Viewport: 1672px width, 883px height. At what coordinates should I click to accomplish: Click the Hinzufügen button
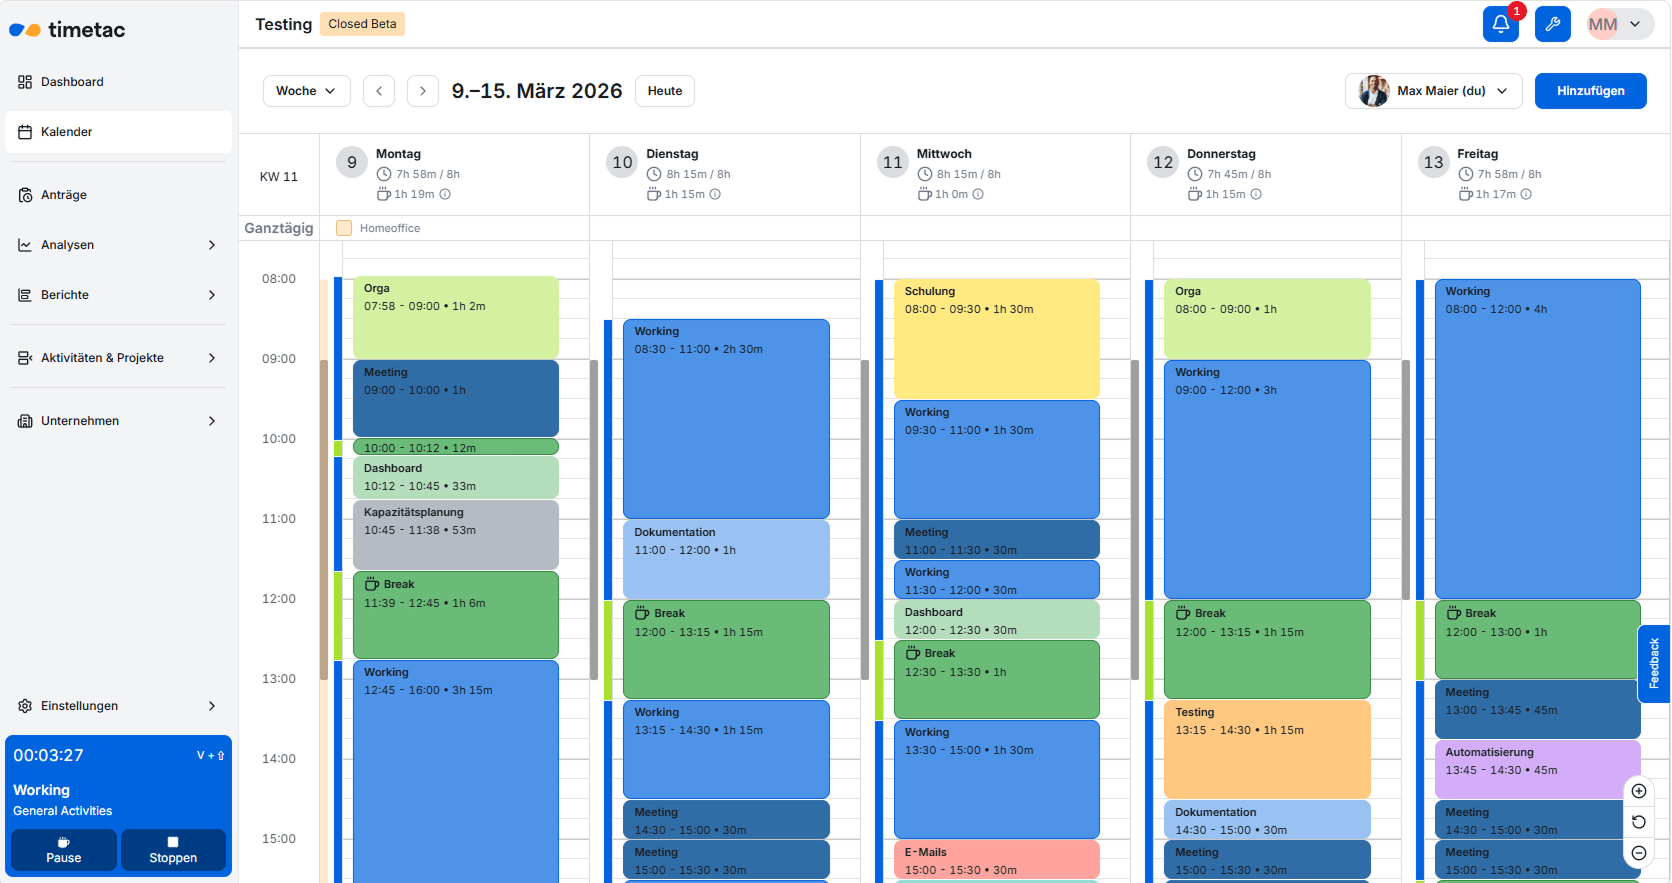(1590, 91)
